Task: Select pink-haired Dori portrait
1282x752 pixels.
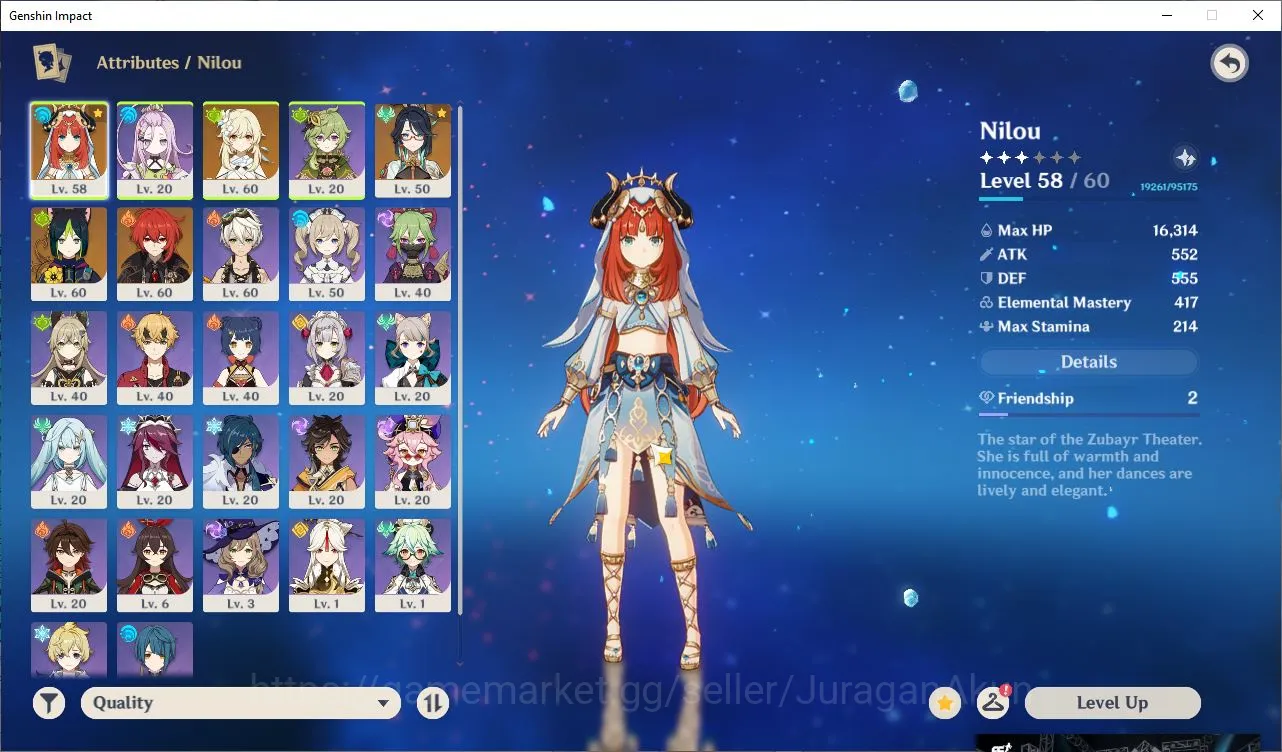Action: pyautogui.click(x=413, y=462)
